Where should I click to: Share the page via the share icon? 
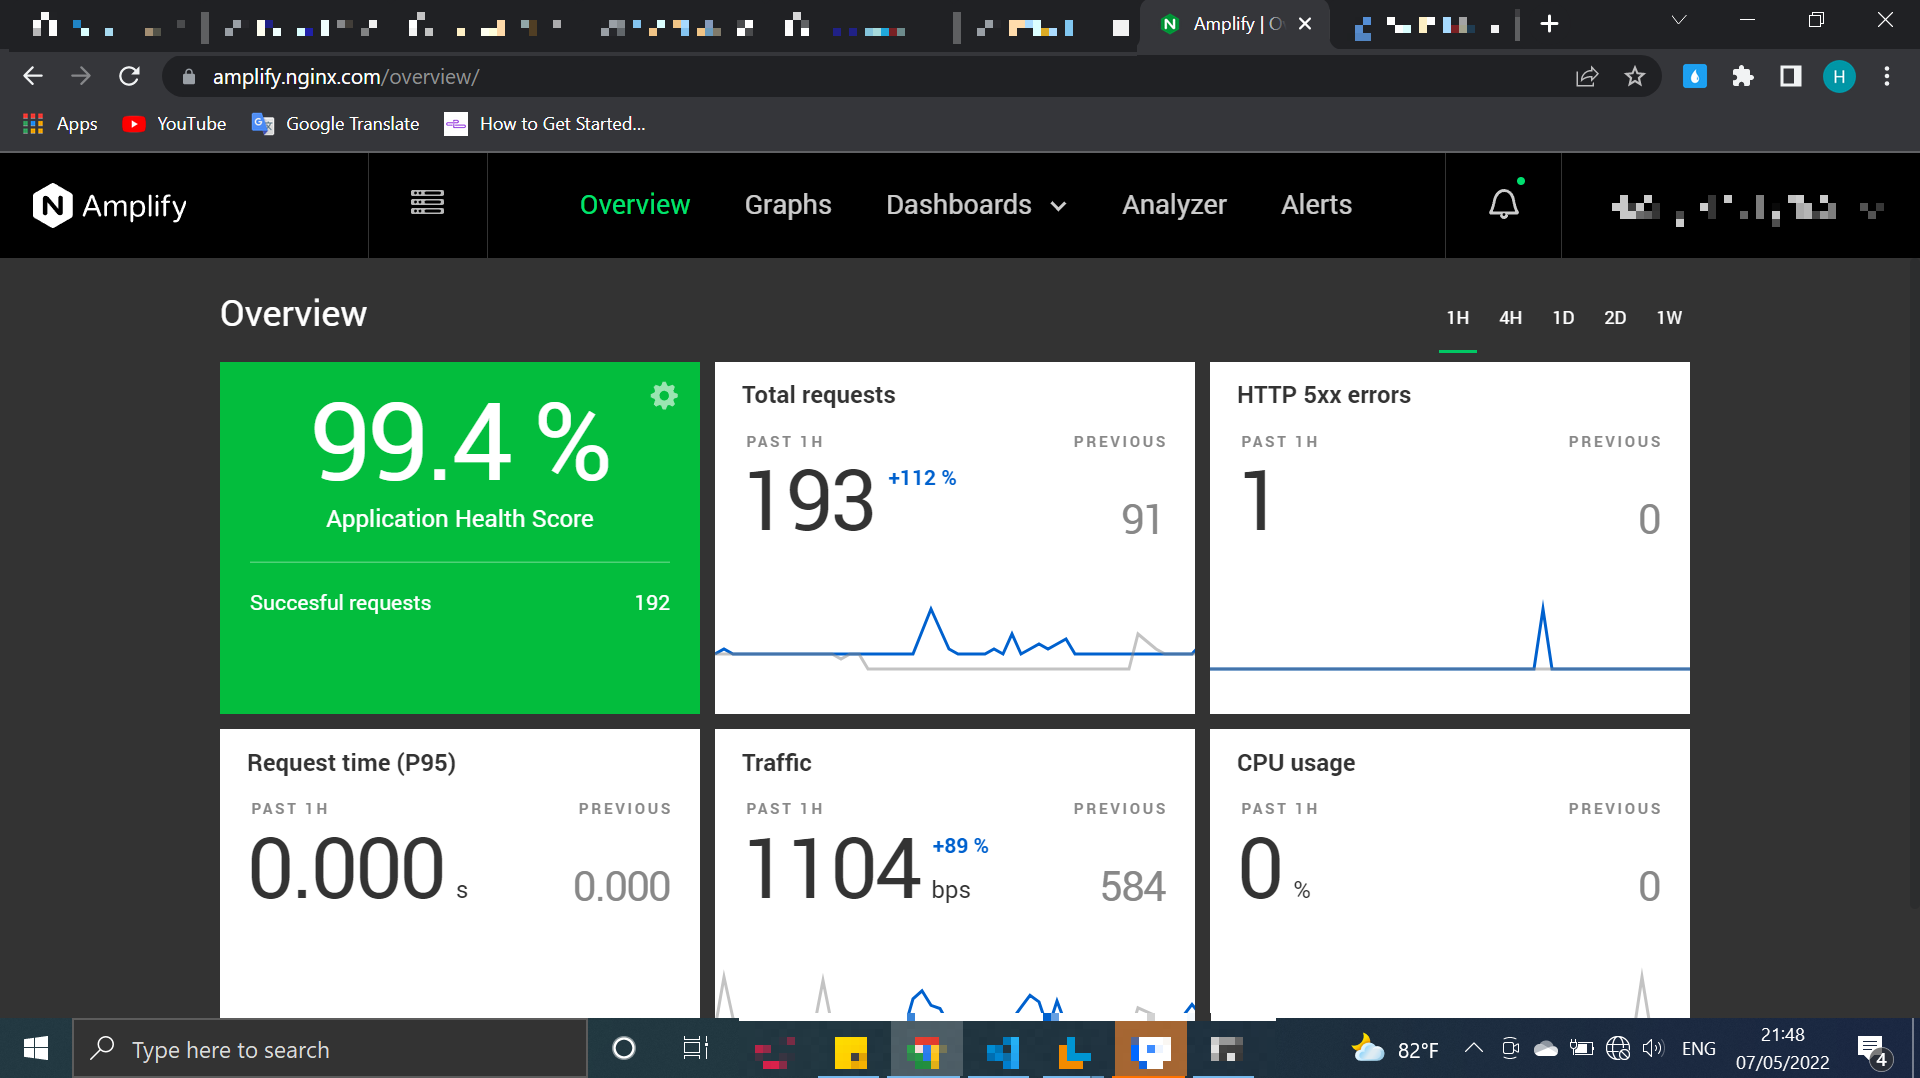pos(1587,76)
